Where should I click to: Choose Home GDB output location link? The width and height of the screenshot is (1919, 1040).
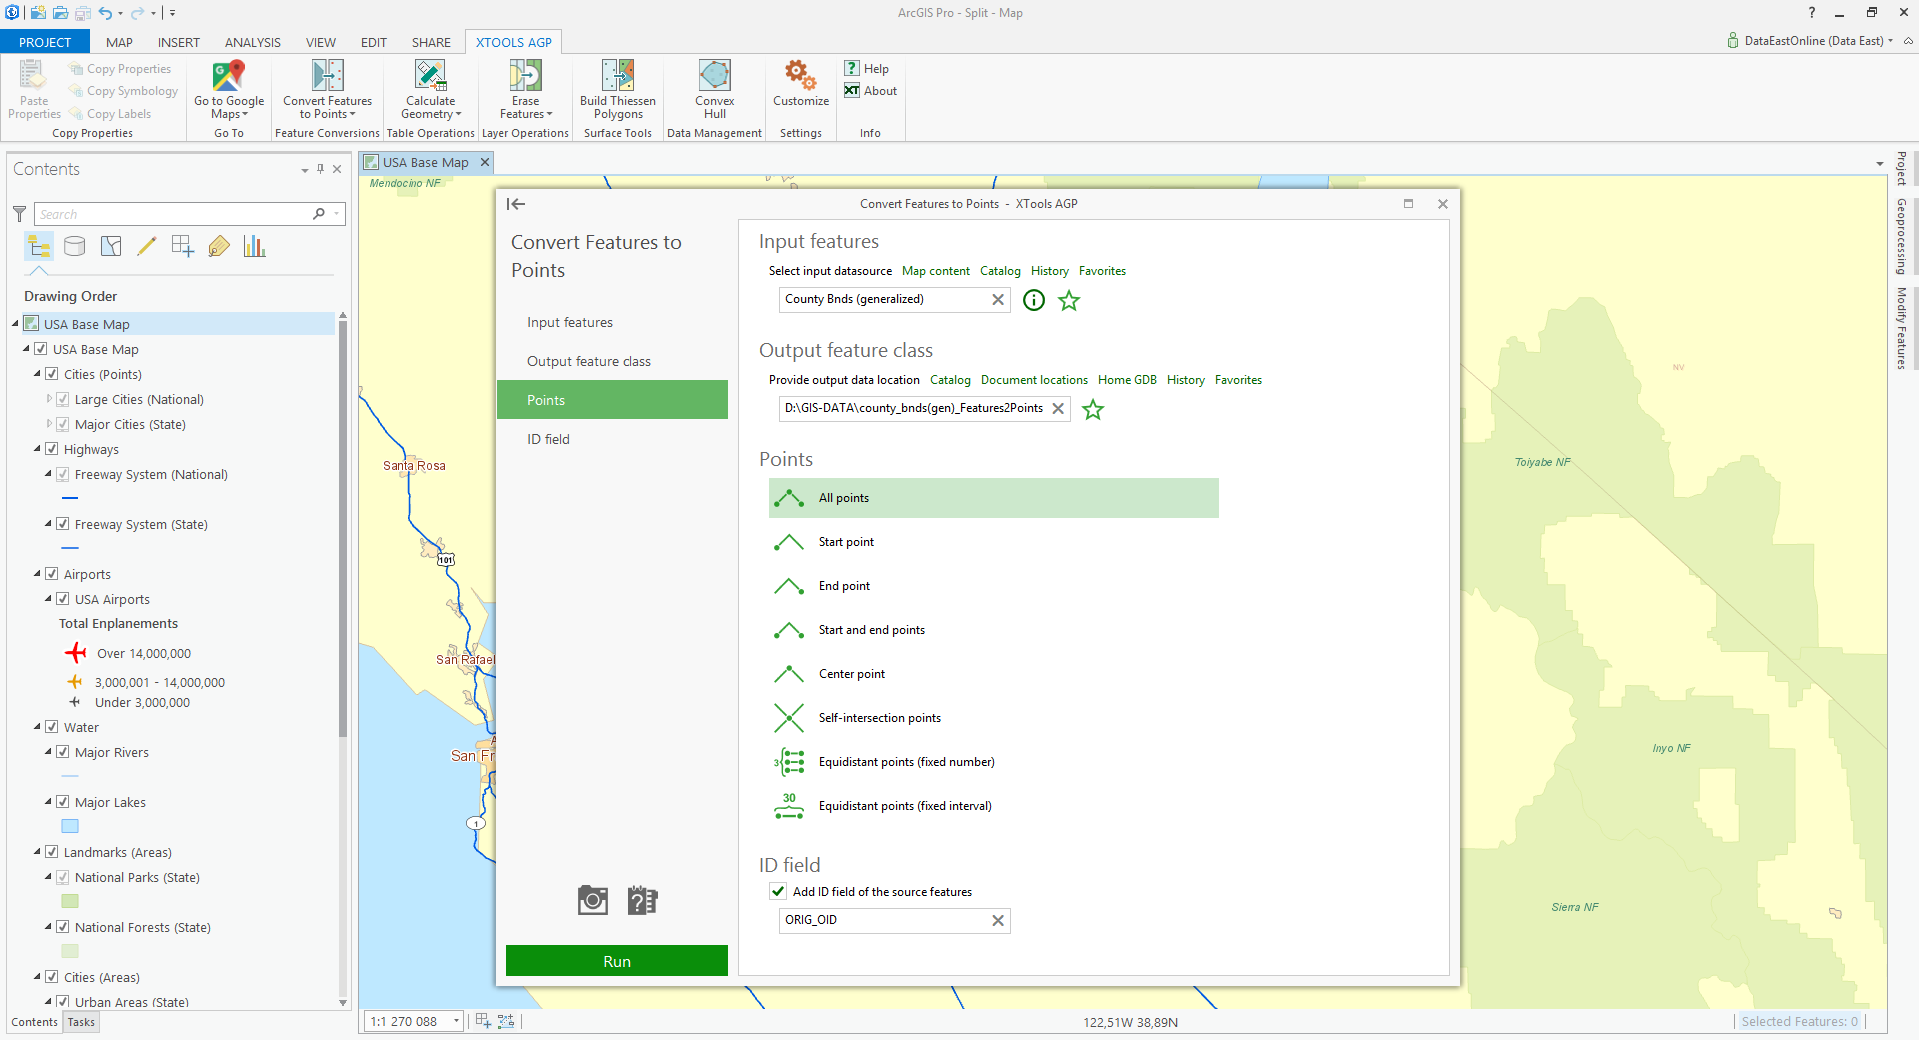(1127, 380)
